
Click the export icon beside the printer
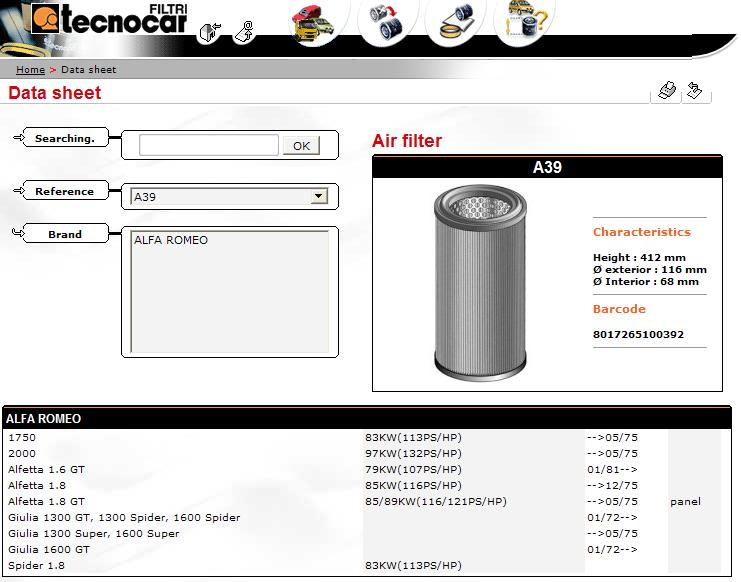coord(695,92)
